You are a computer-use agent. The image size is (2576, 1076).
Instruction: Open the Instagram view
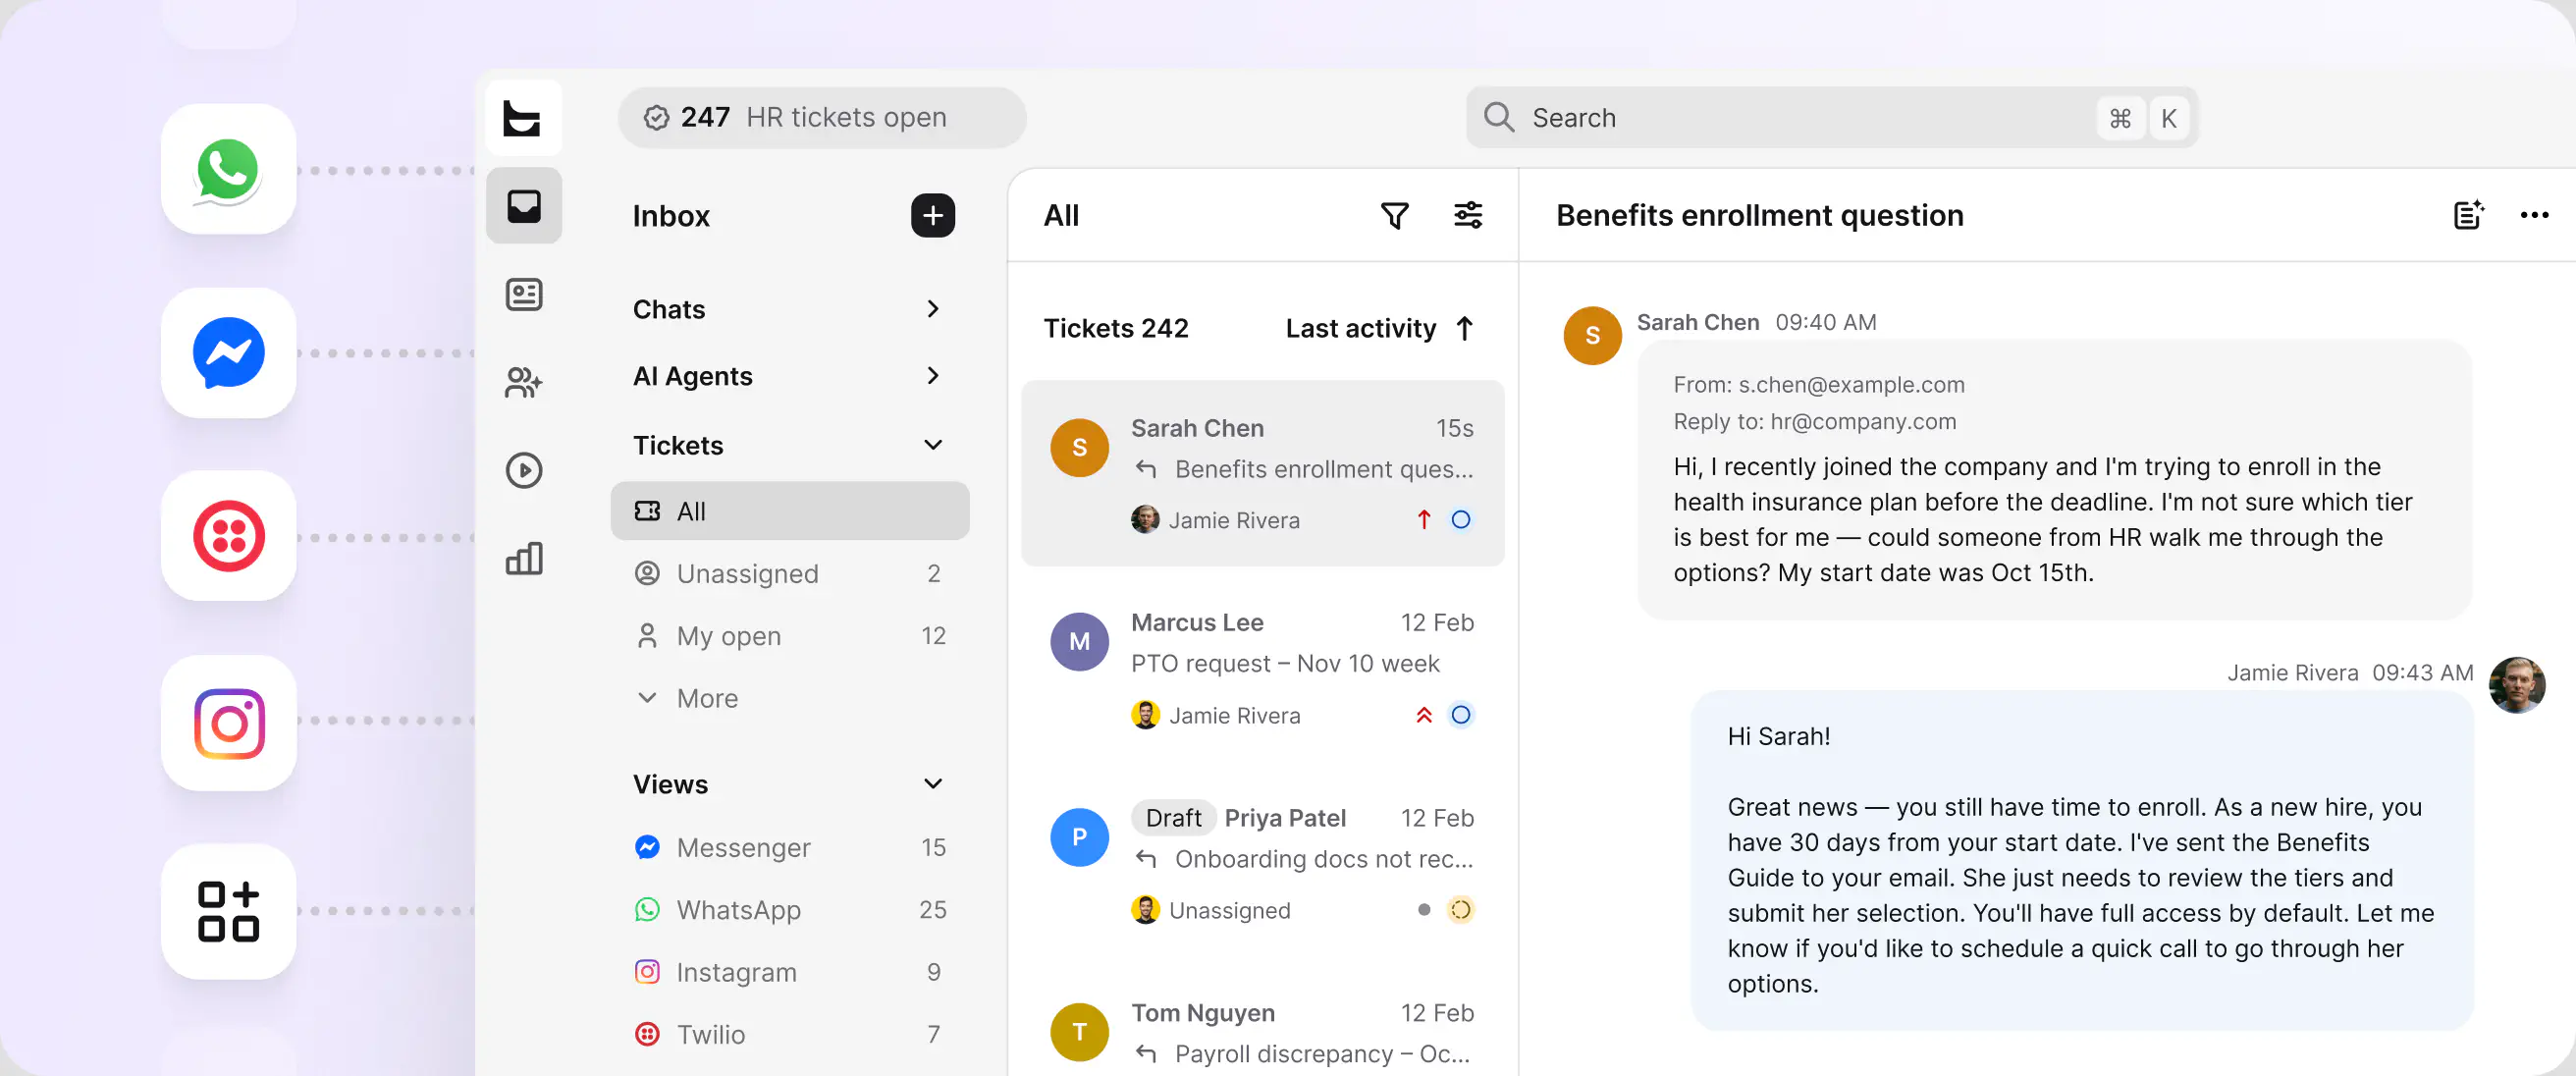pos(789,972)
